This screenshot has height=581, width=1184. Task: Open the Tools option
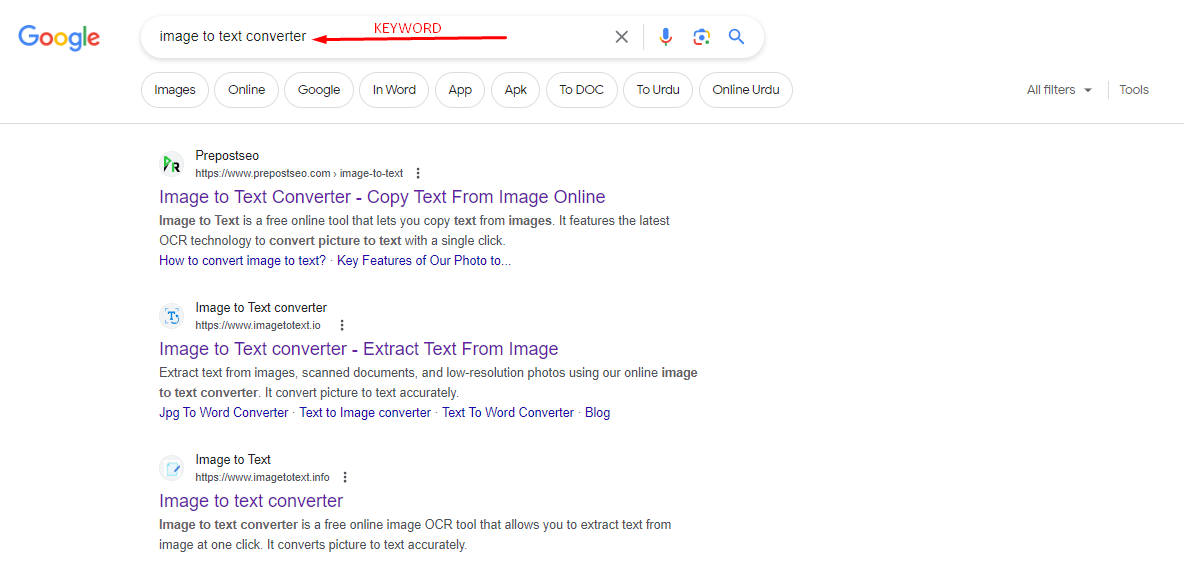pyautogui.click(x=1133, y=90)
